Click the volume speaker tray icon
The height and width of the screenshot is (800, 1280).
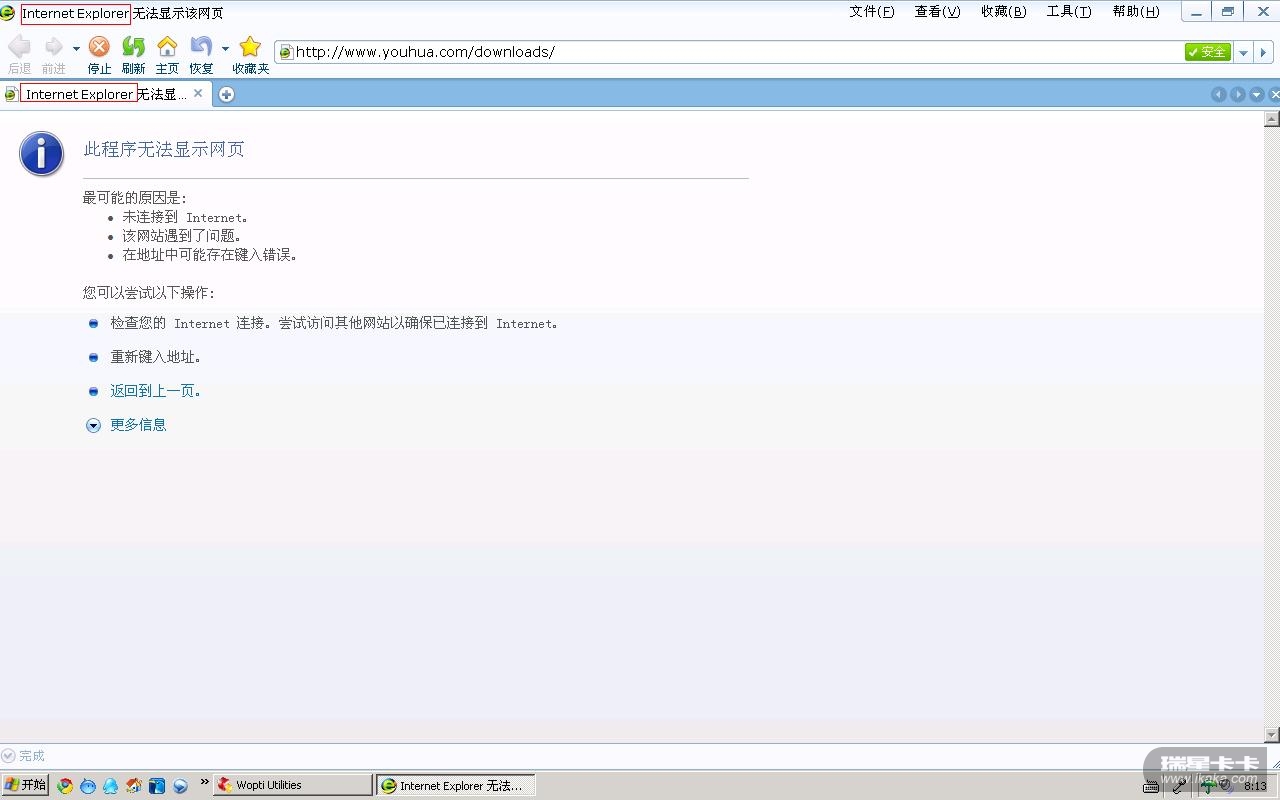tap(1225, 786)
